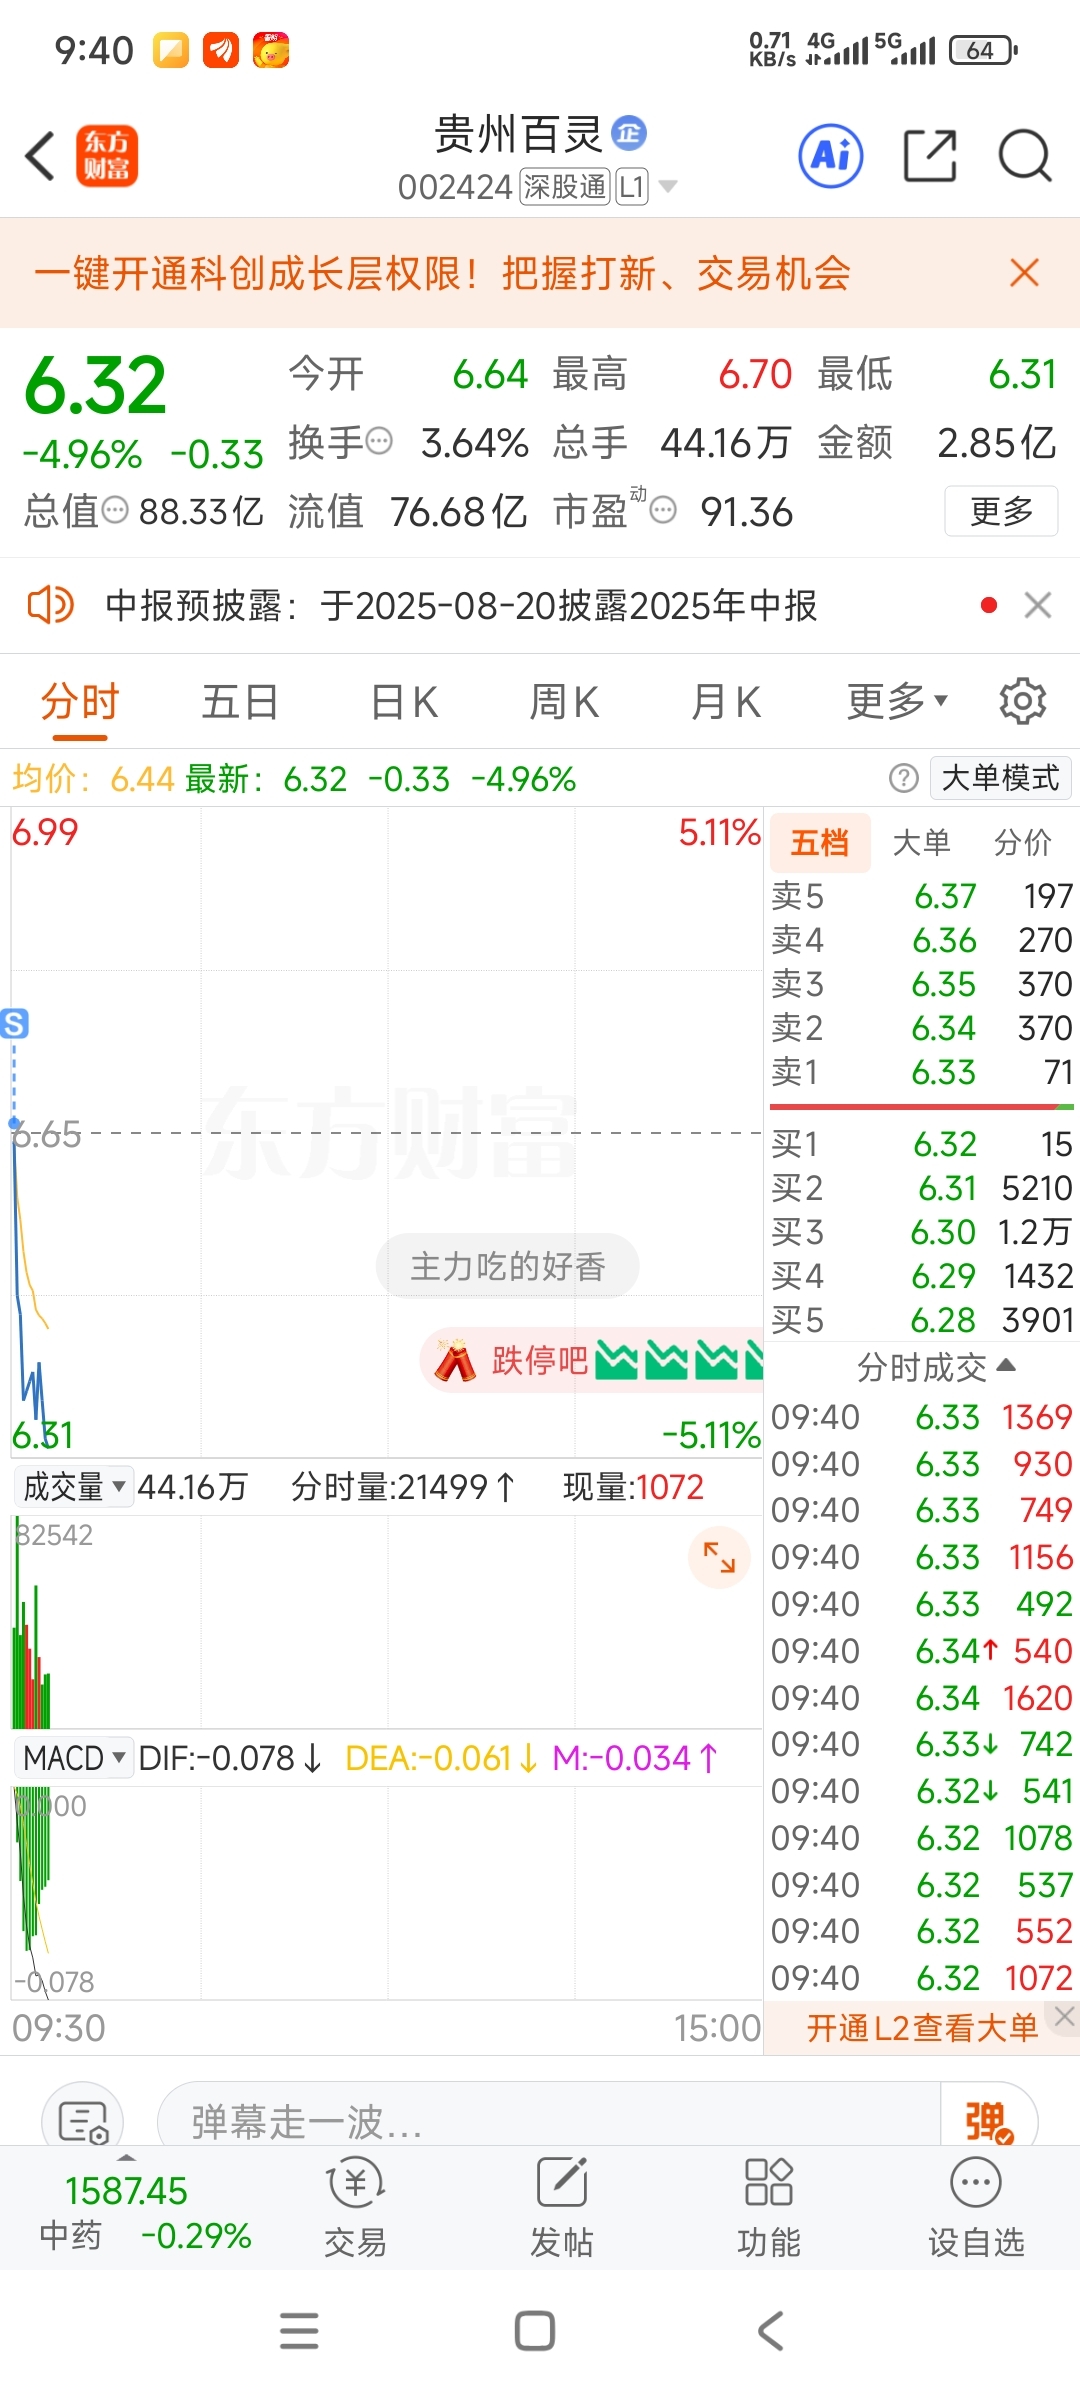Tap info icon beside 总值
Screen dimensions: 1080x2400
116,511
